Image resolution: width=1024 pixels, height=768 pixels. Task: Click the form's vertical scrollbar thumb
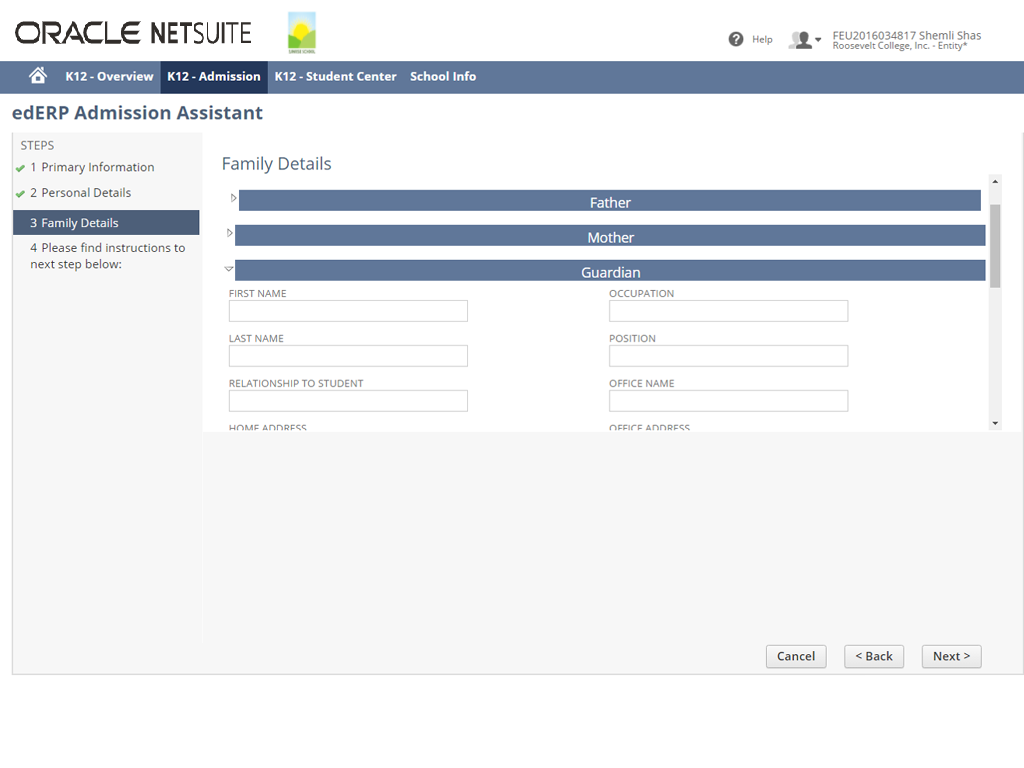coord(995,246)
